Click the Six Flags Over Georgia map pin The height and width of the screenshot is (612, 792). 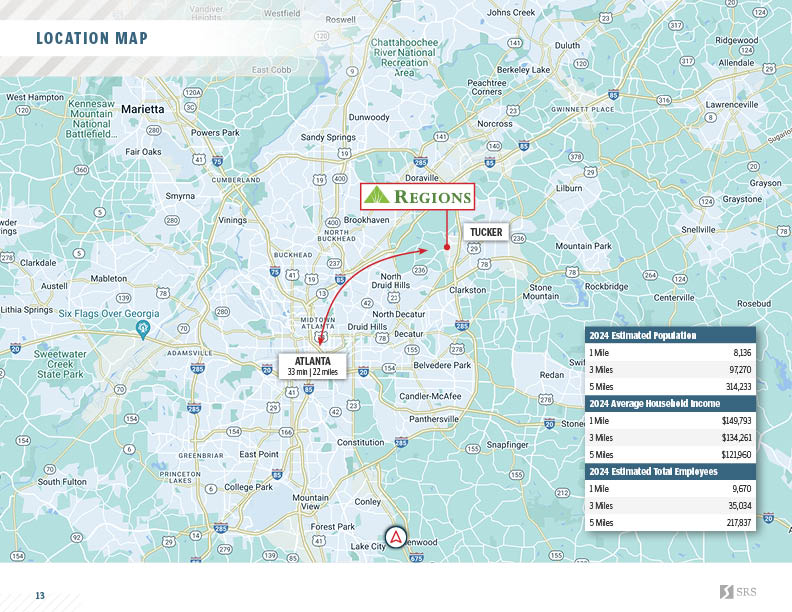[143, 330]
